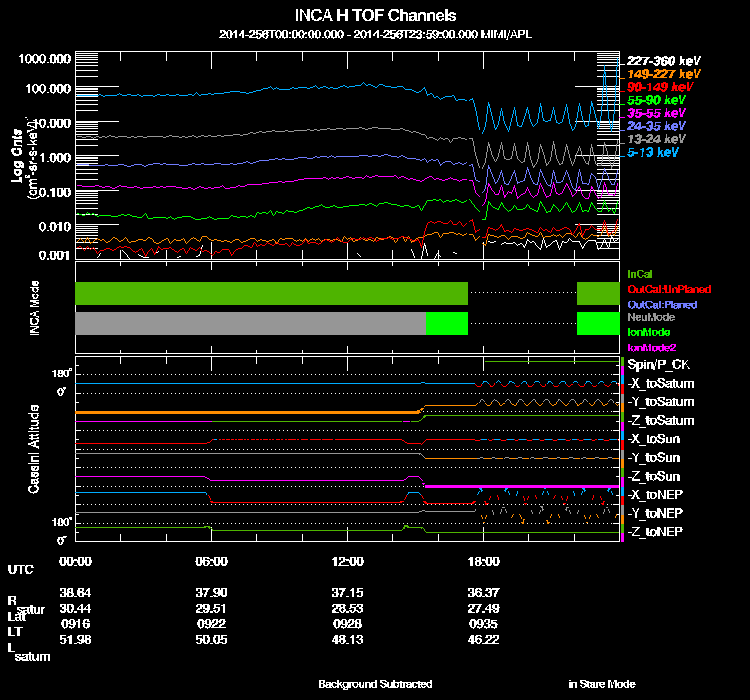Click the 18:00 UTC time tick label
The height and width of the screenshot is (700, 750).
click(483, 561)
